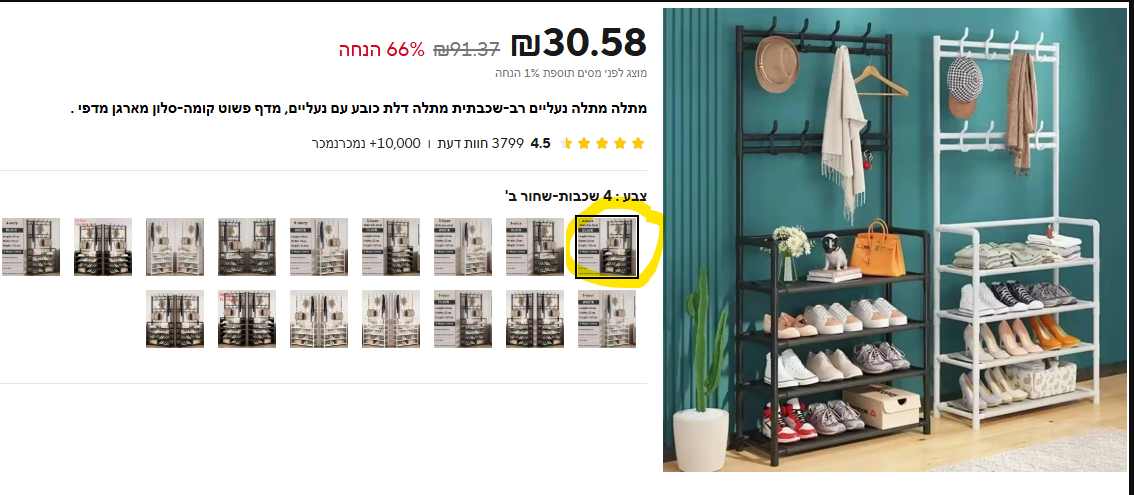
Task: Select the sixth variant thumbnail from right, top row
Action: pyautogui.click(x=247, y=247)
